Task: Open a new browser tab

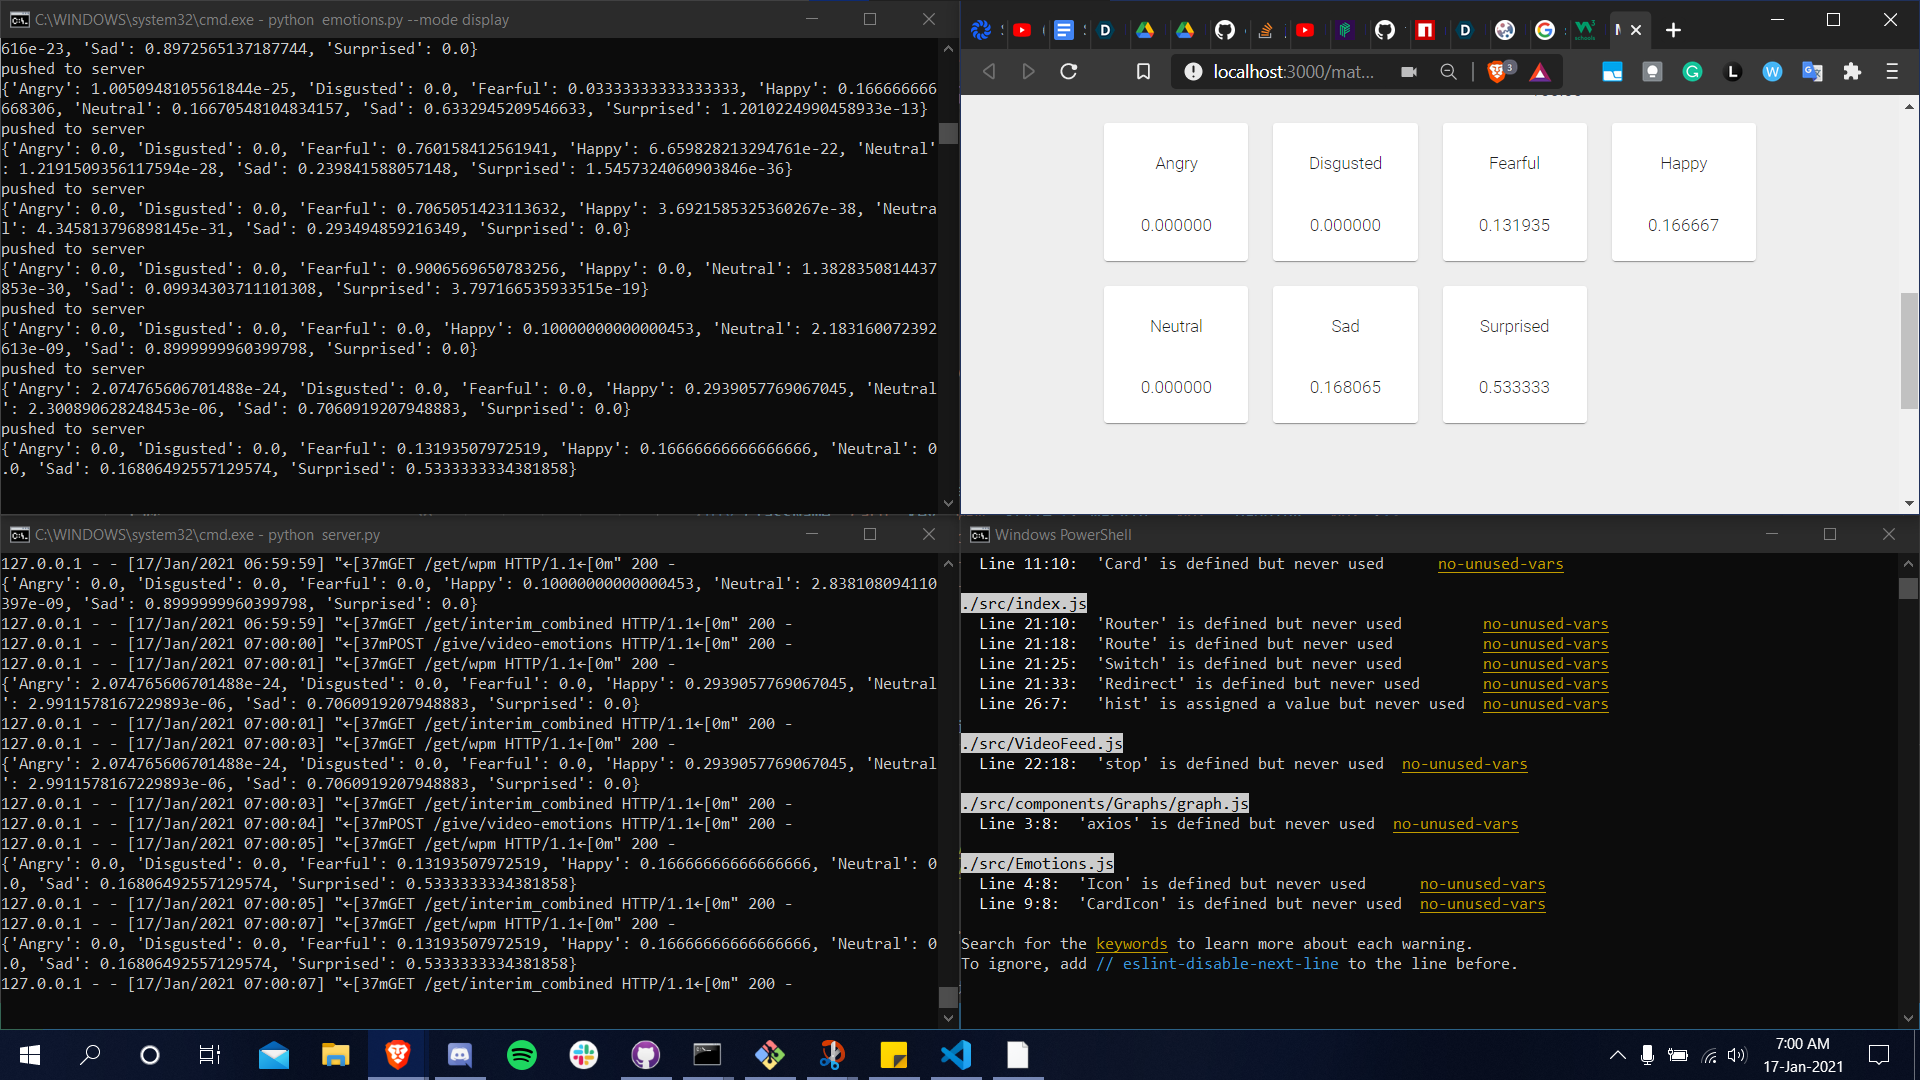Action: [1673, 30]
